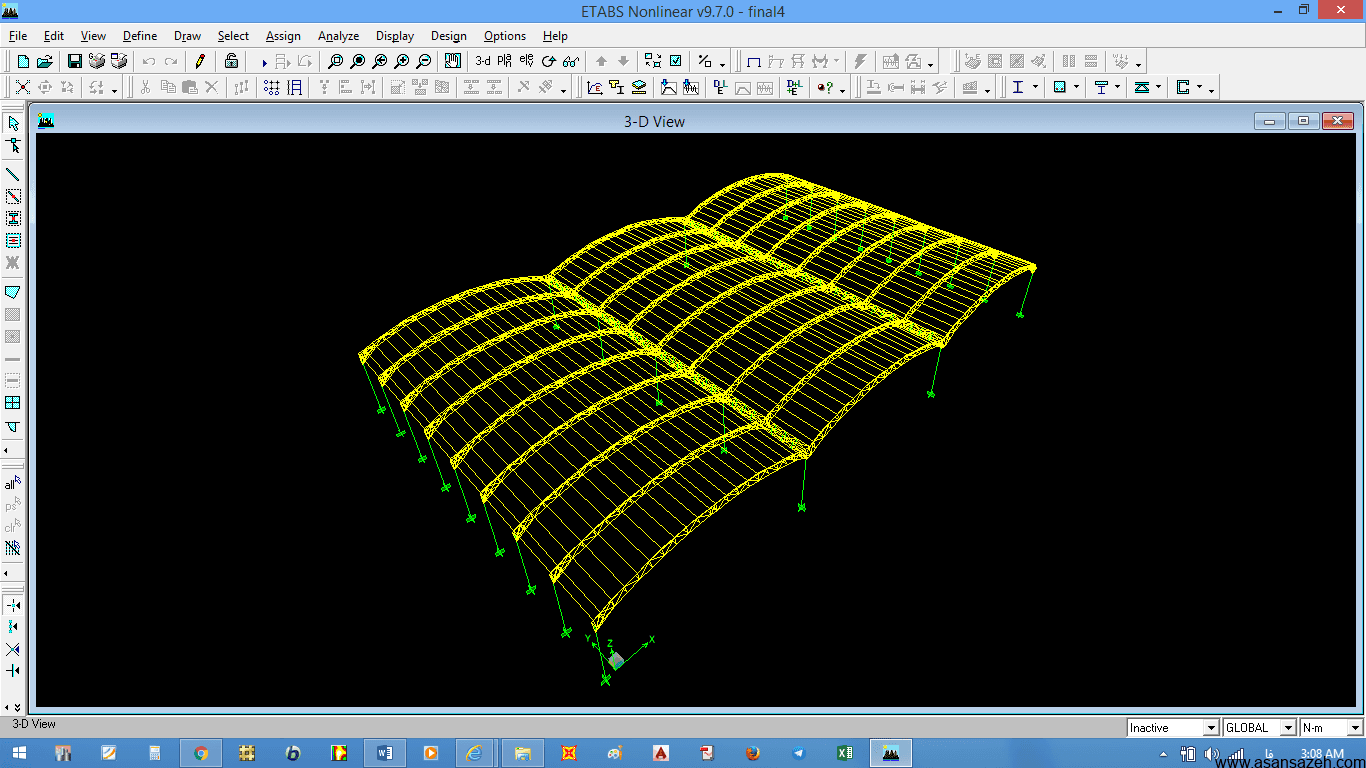Create a new model with New icon
The image size is (1366, 768).
point(23,61)
